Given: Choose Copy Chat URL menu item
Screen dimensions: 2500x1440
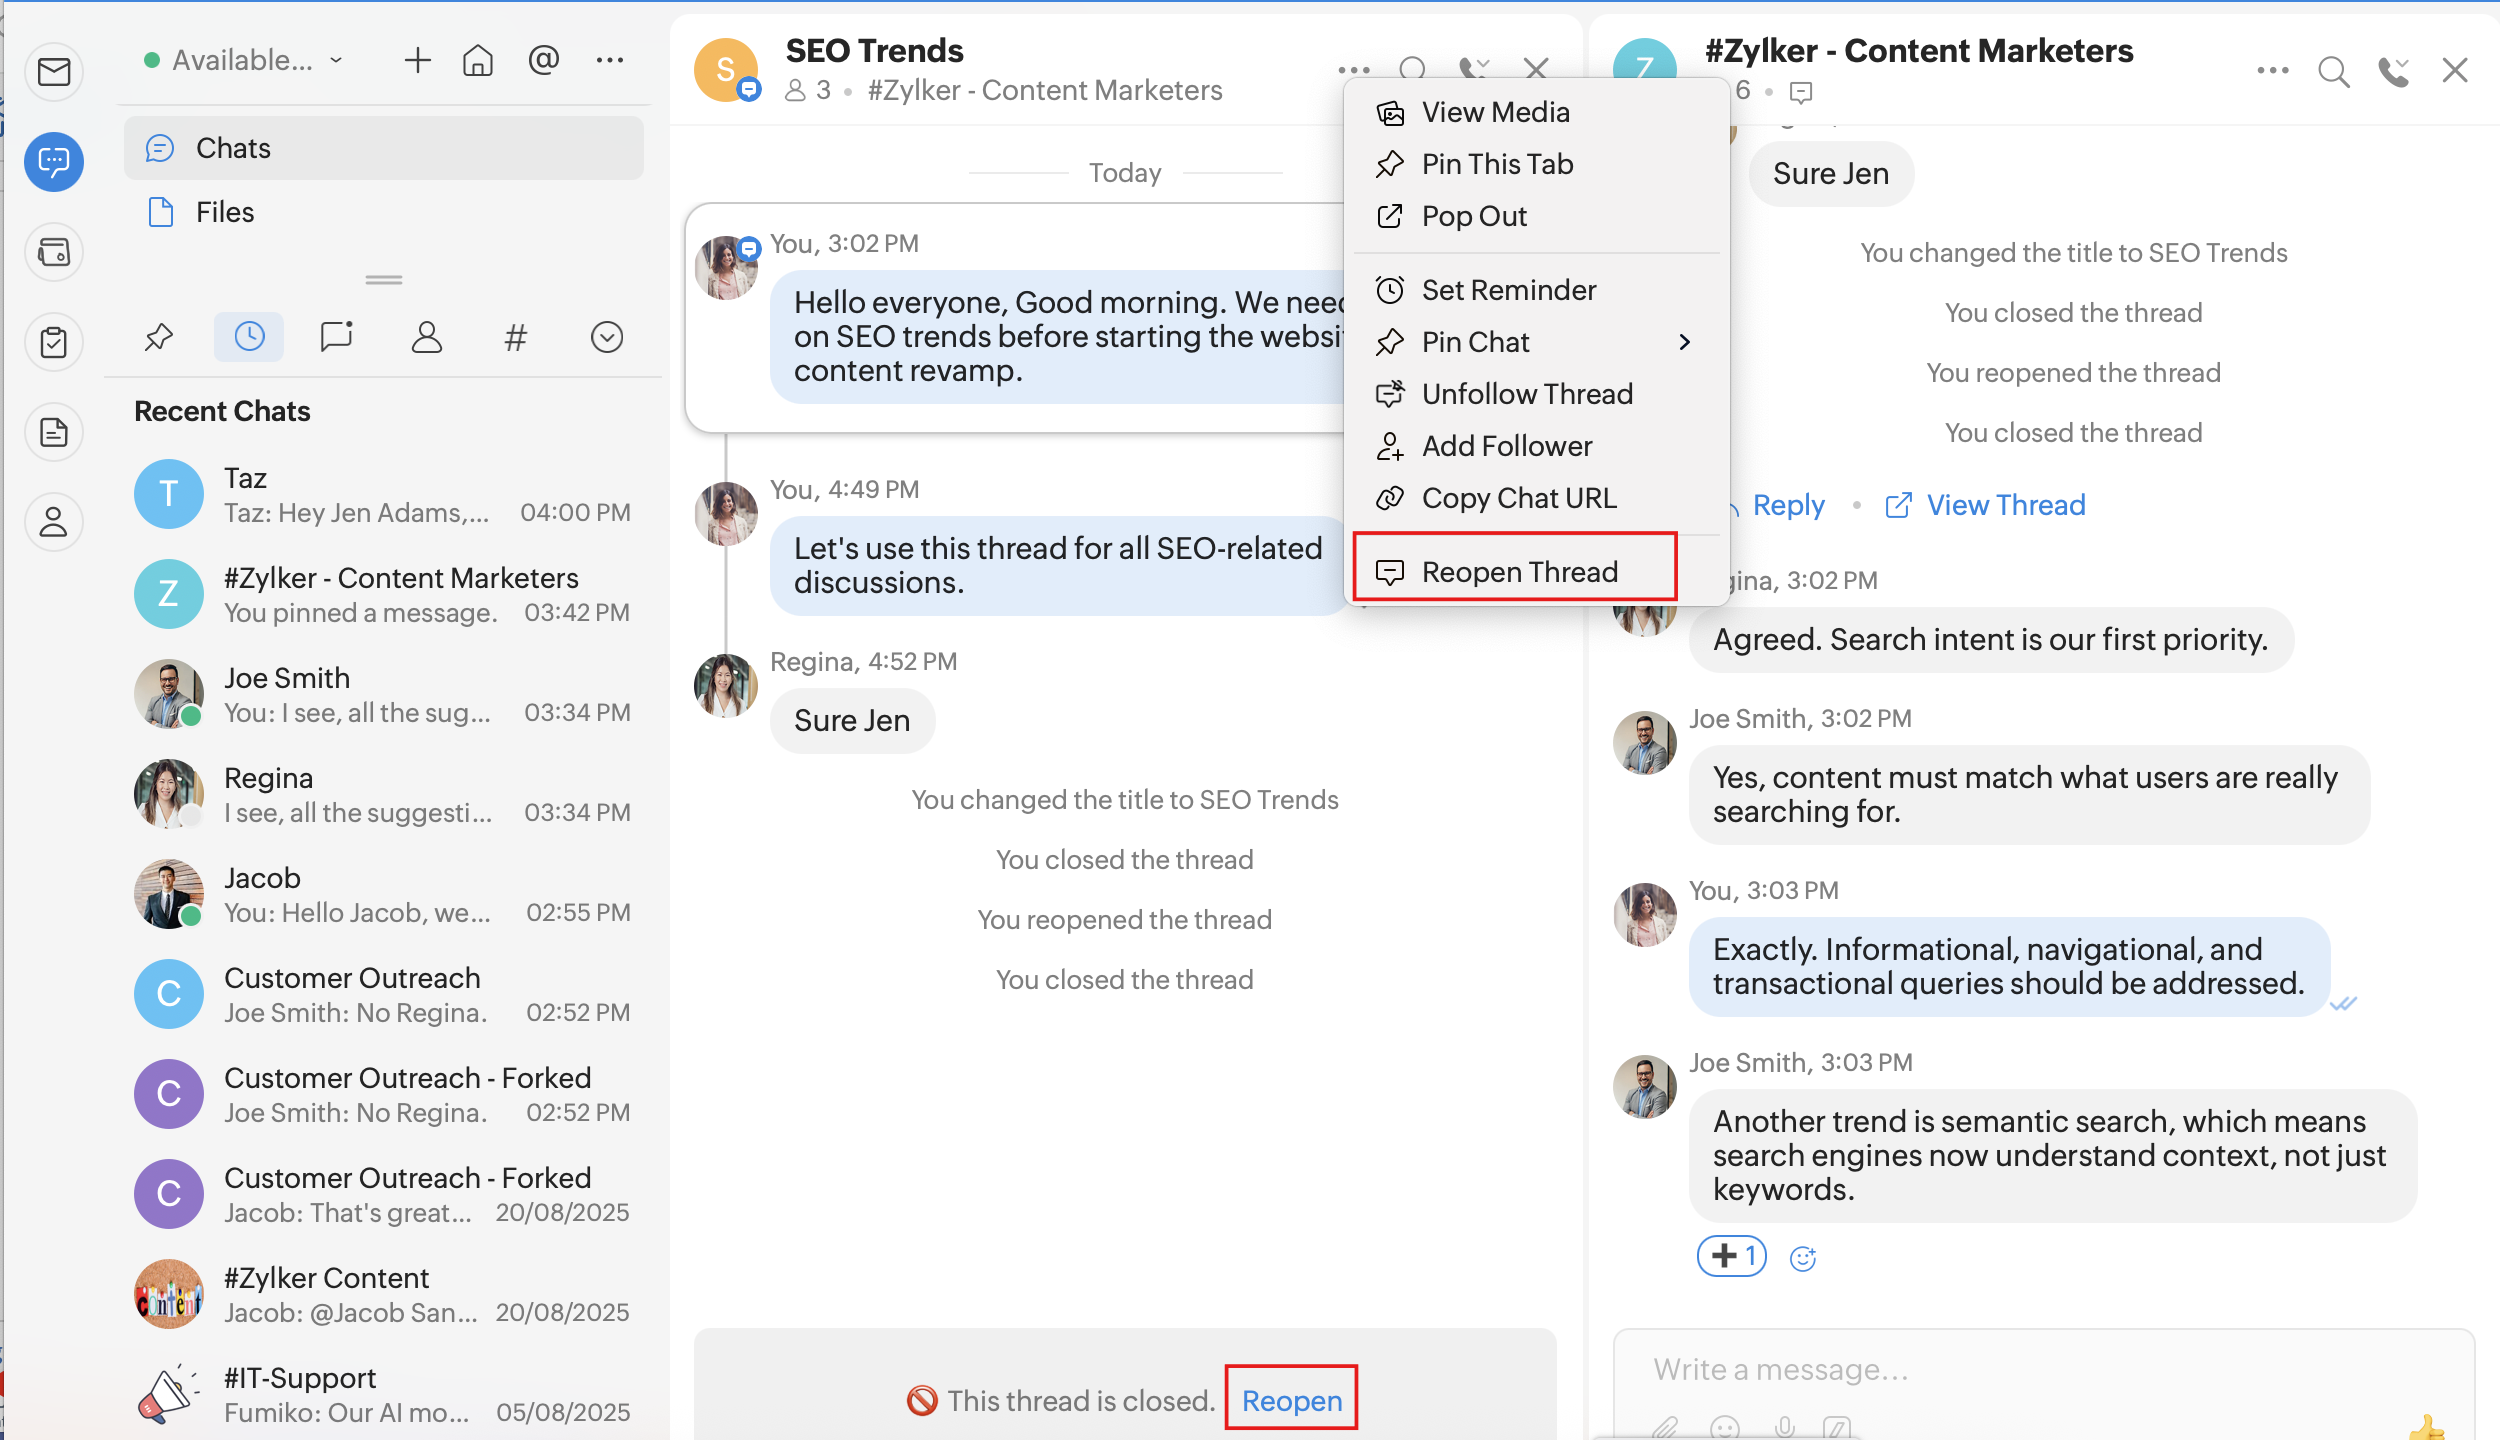Looking at the screenshot, I should click(x=1518, y=498).
